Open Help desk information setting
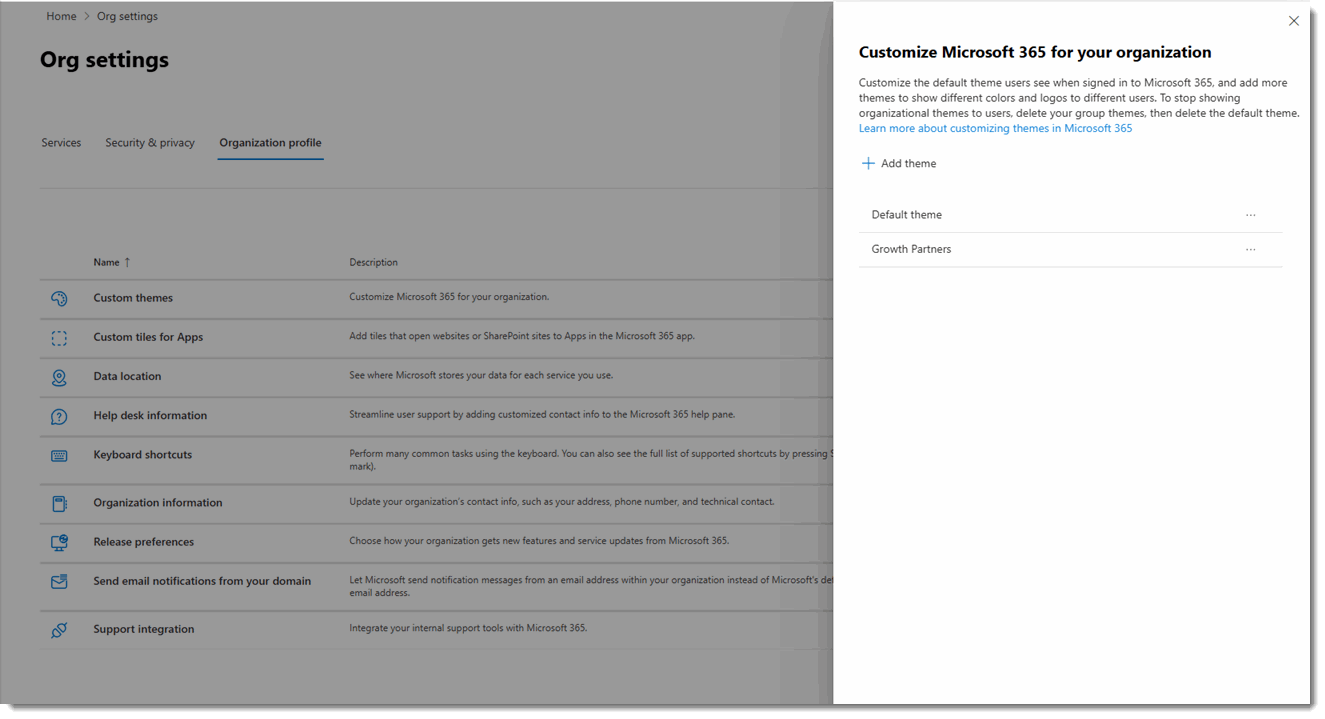Viewport: 1325px width, 719px height. click(150, 415)
